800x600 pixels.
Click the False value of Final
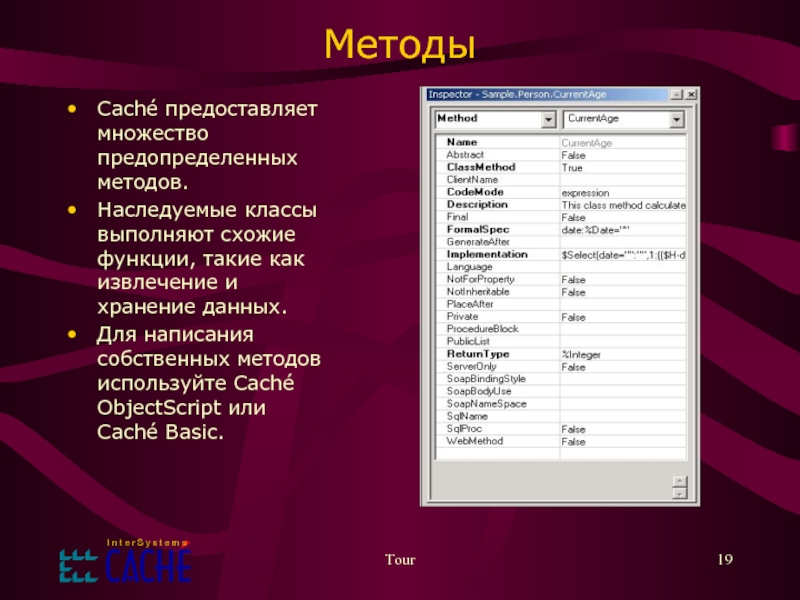click(x=573, y=217)
